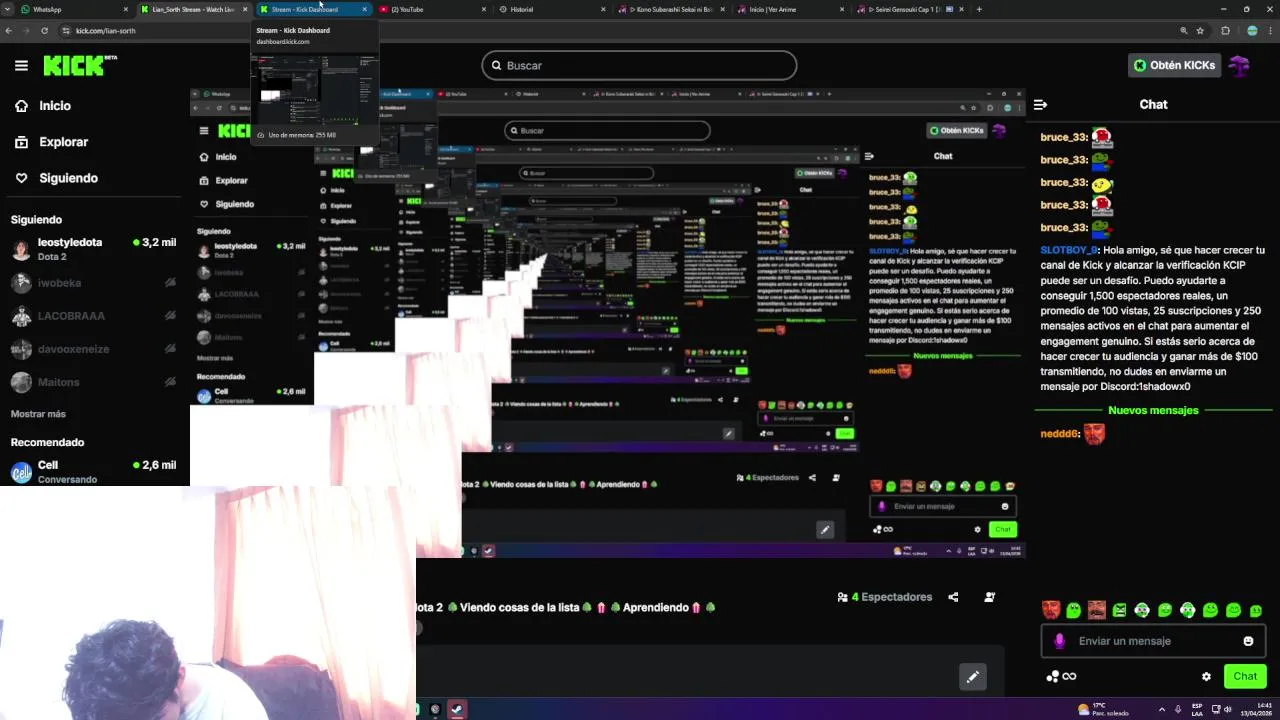Screen dimensions: 1280x720
Task: Click SLOTBOY_B username in chat
Action: point(1068,250)
